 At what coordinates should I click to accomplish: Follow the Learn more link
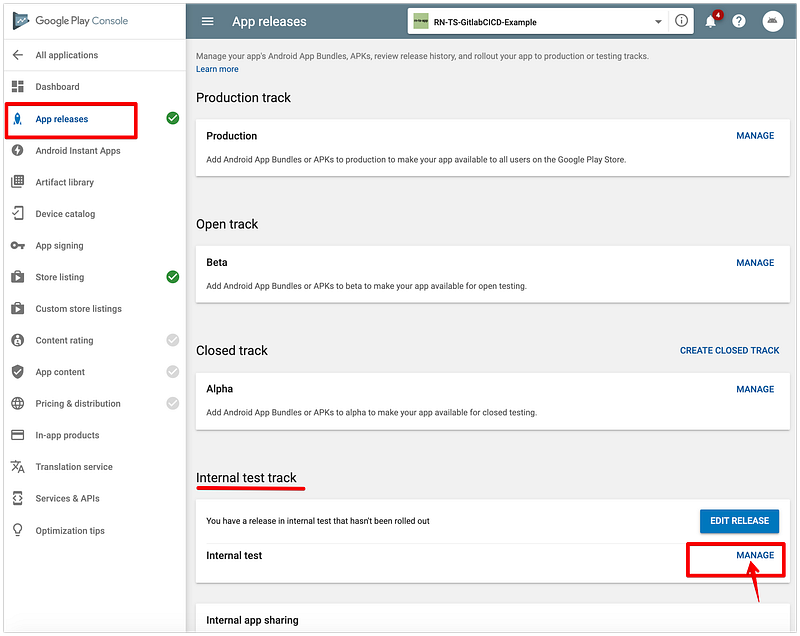click(217, 69)
